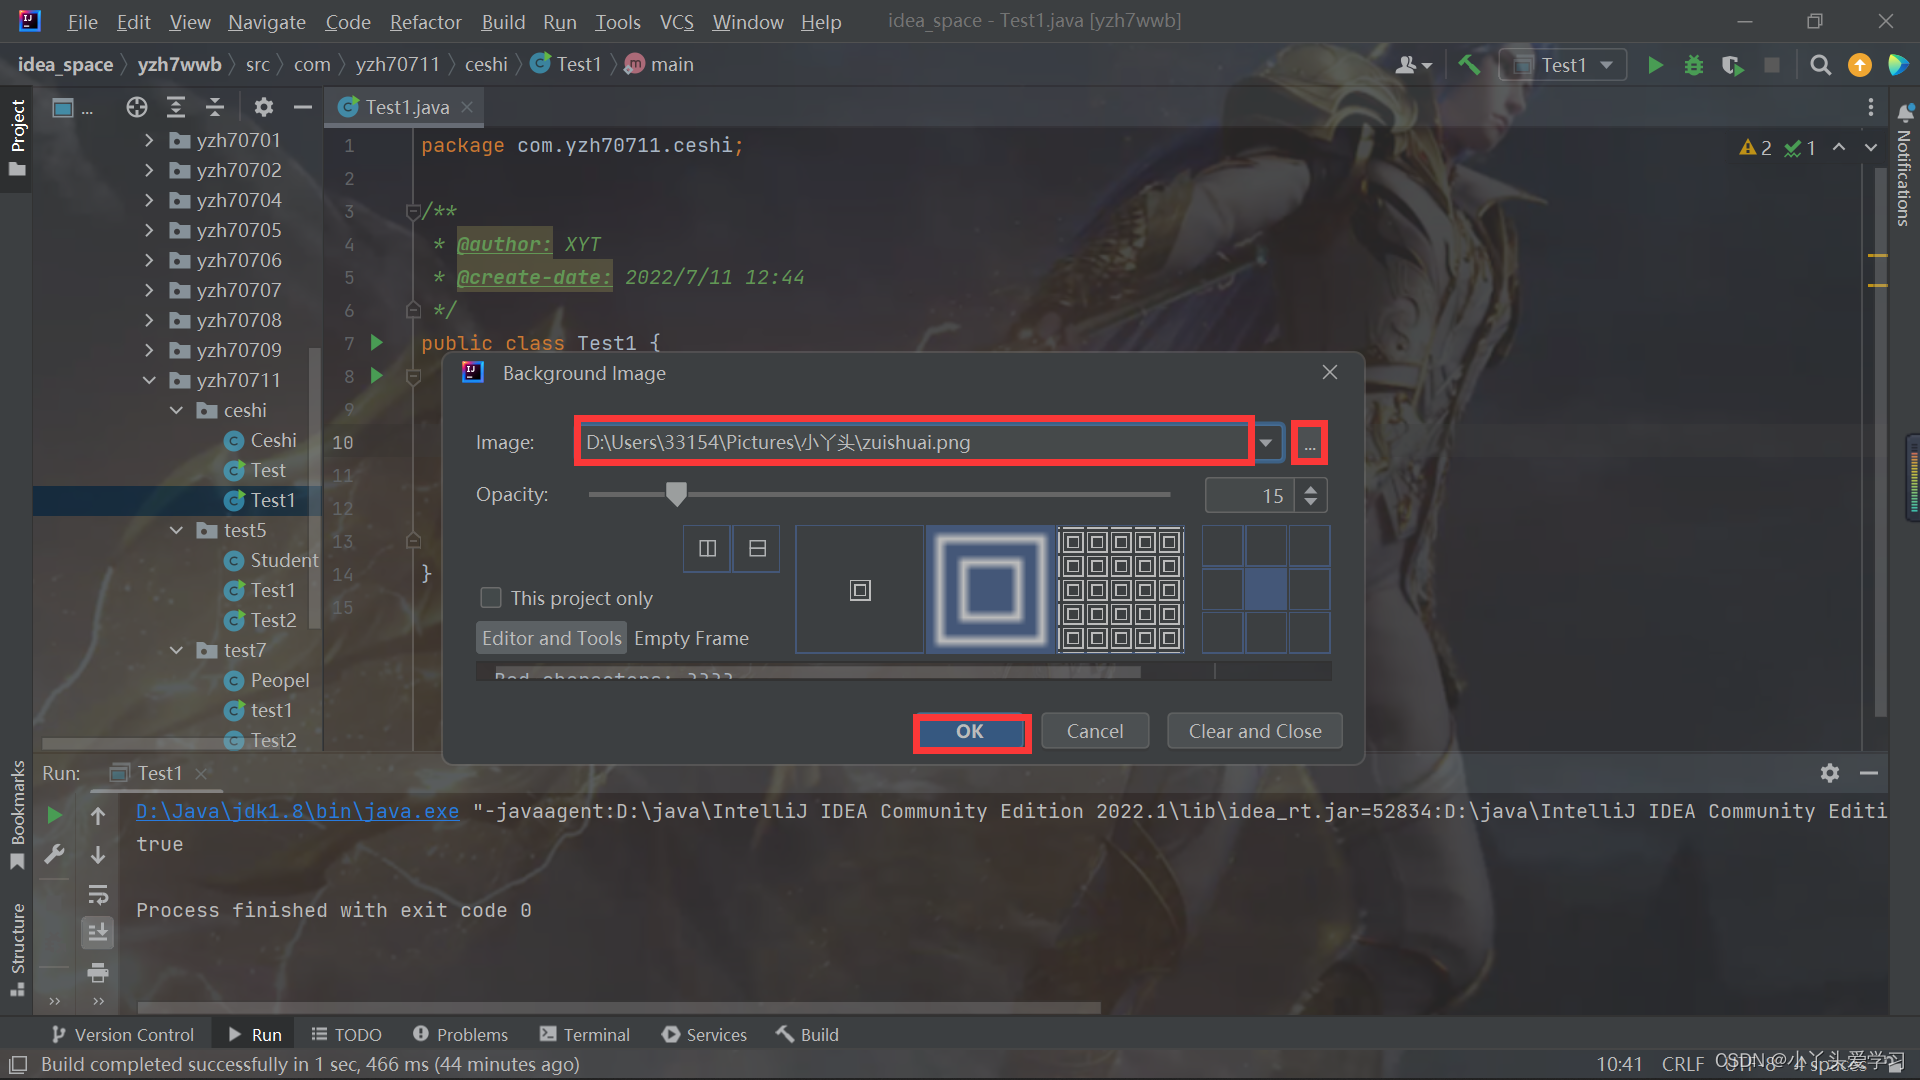Click OK to apply background image
Viewport: 1920px width, 1080px height.
[x=969, y=731]
